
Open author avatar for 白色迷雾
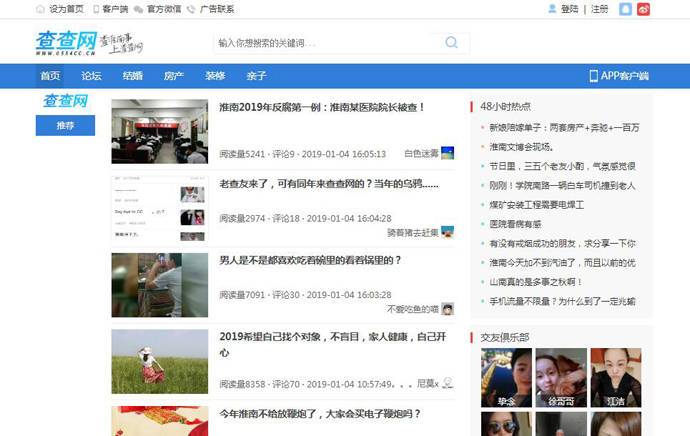click(x=447, y=153)
